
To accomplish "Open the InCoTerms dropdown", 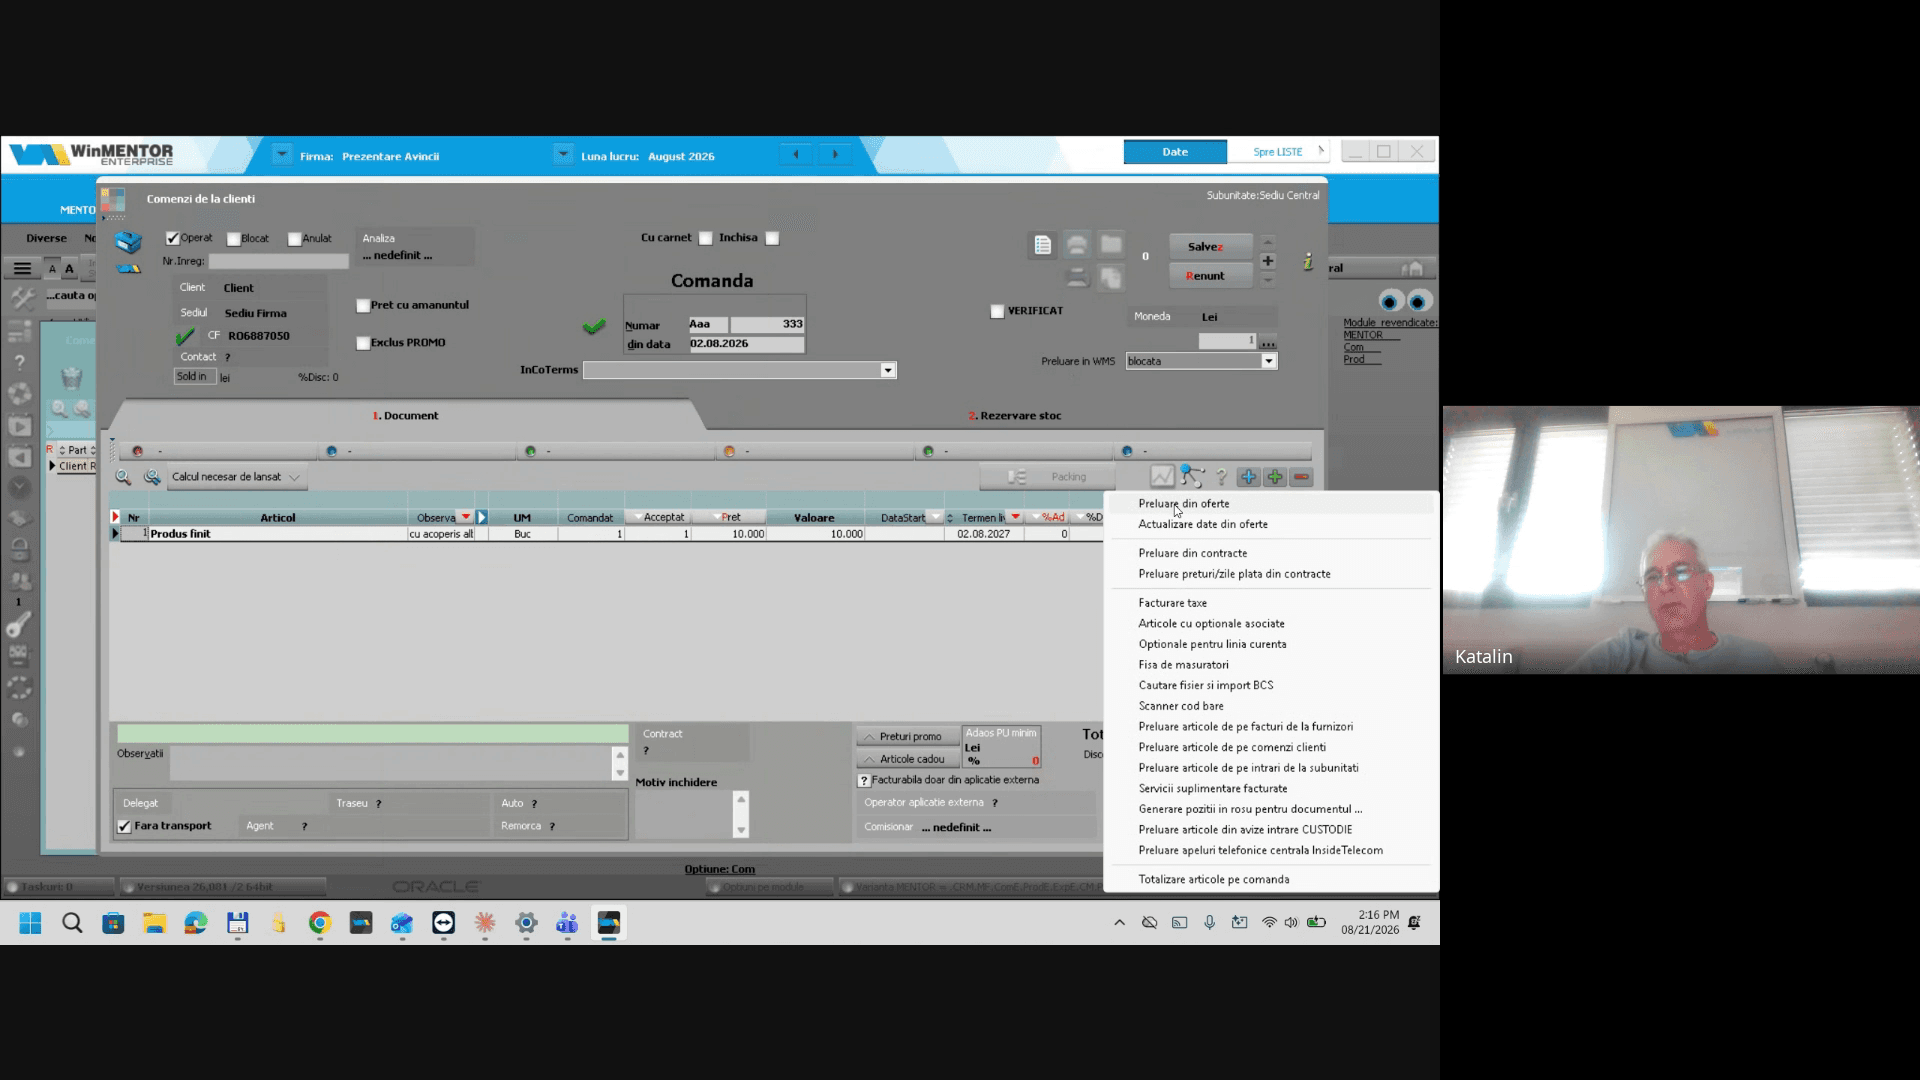I will [887, 370].
